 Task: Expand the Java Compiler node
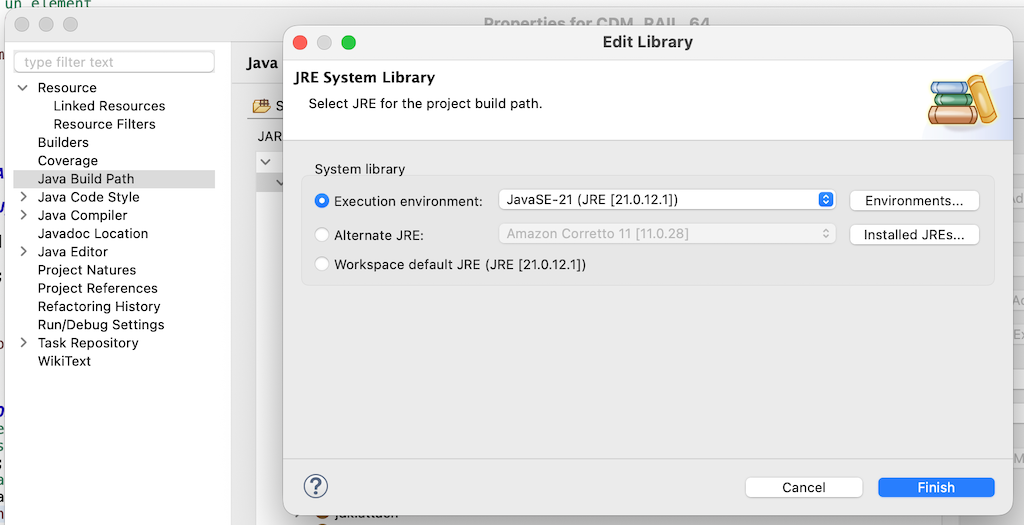point(24,215)
